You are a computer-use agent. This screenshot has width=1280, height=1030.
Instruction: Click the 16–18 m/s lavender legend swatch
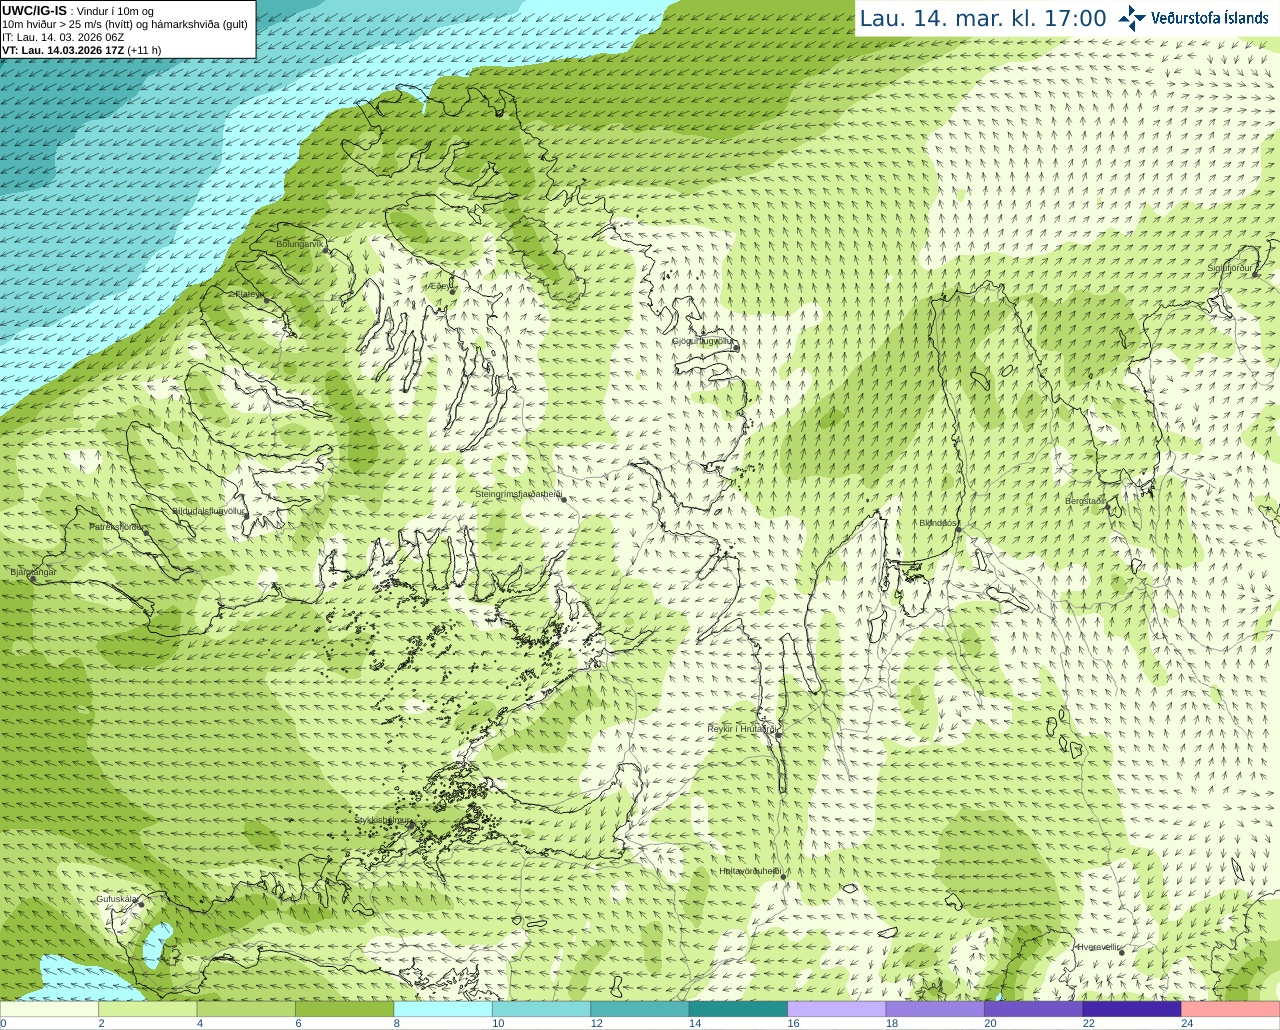click(x=837, y=1009)
